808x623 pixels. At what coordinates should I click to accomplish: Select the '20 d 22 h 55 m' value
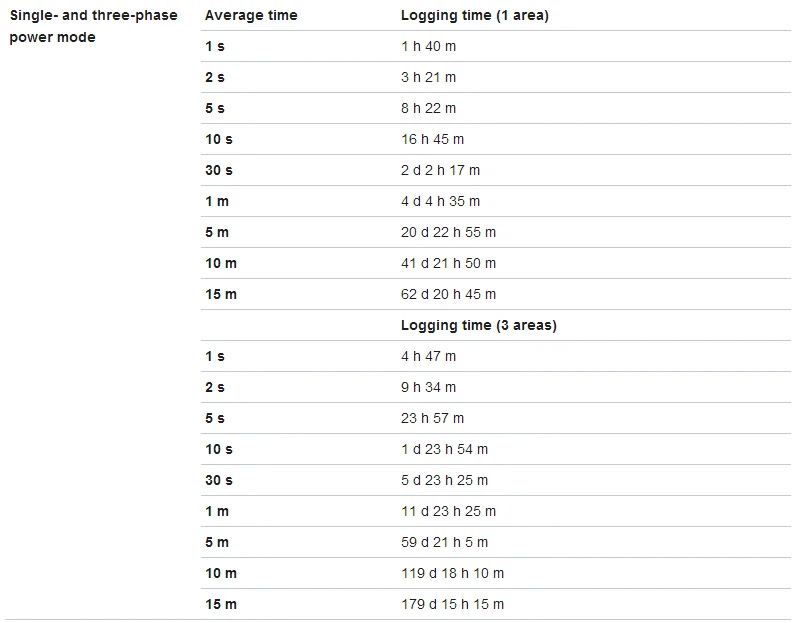click(x=448, y=232)
